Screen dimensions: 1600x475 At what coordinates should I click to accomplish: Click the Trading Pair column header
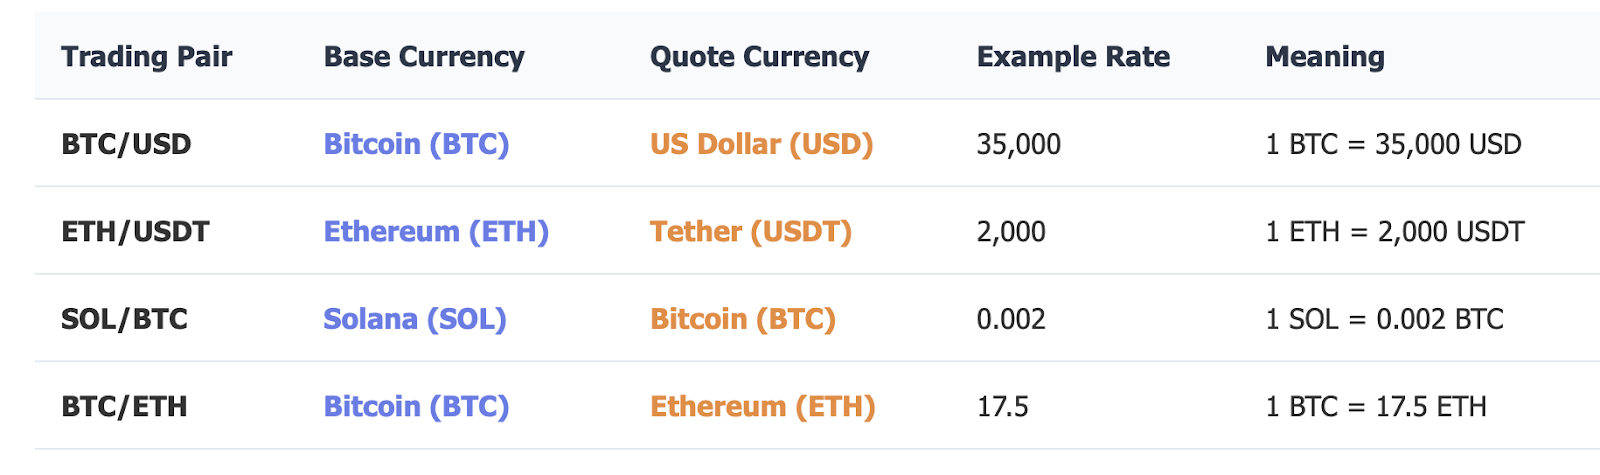point(146,57)
